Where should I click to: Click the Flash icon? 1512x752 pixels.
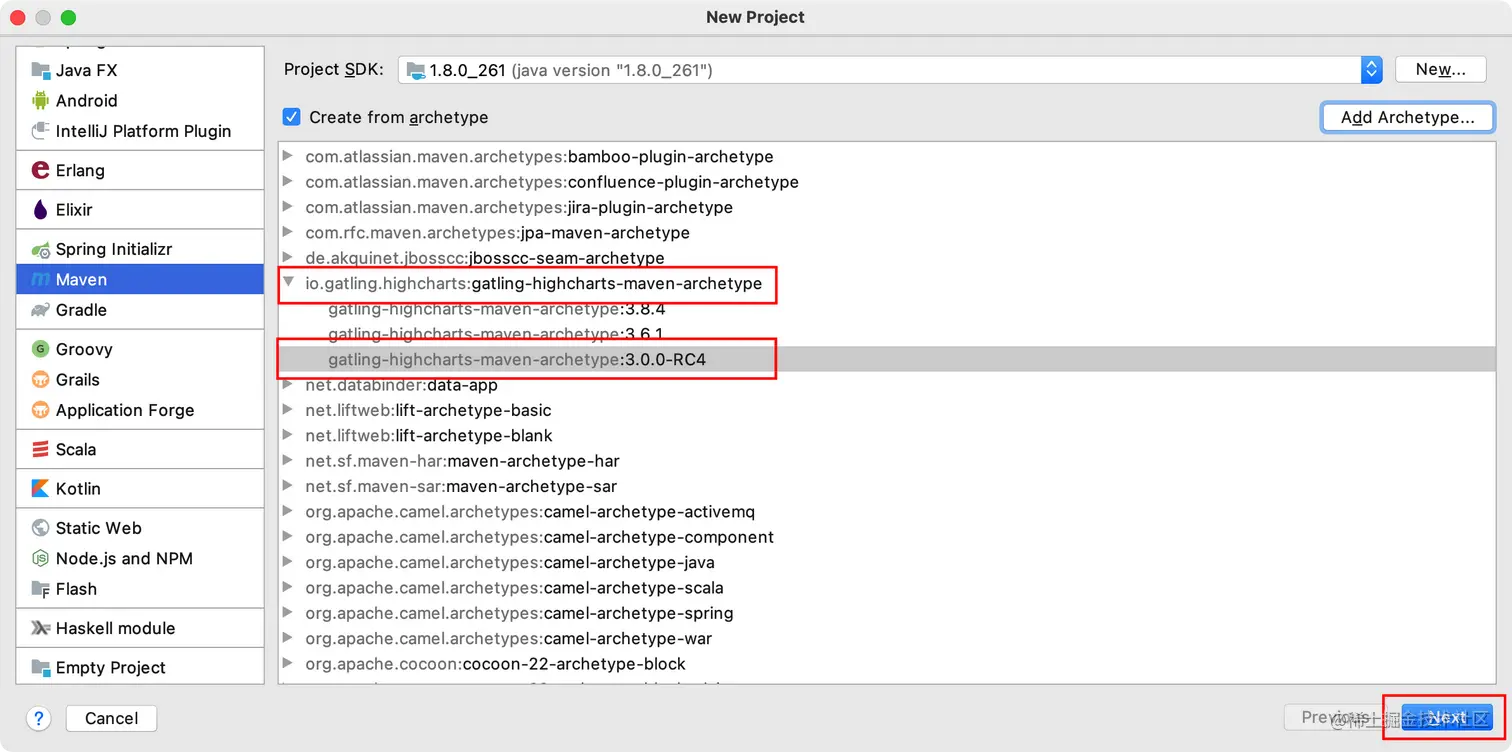click(x=40, y=589)
